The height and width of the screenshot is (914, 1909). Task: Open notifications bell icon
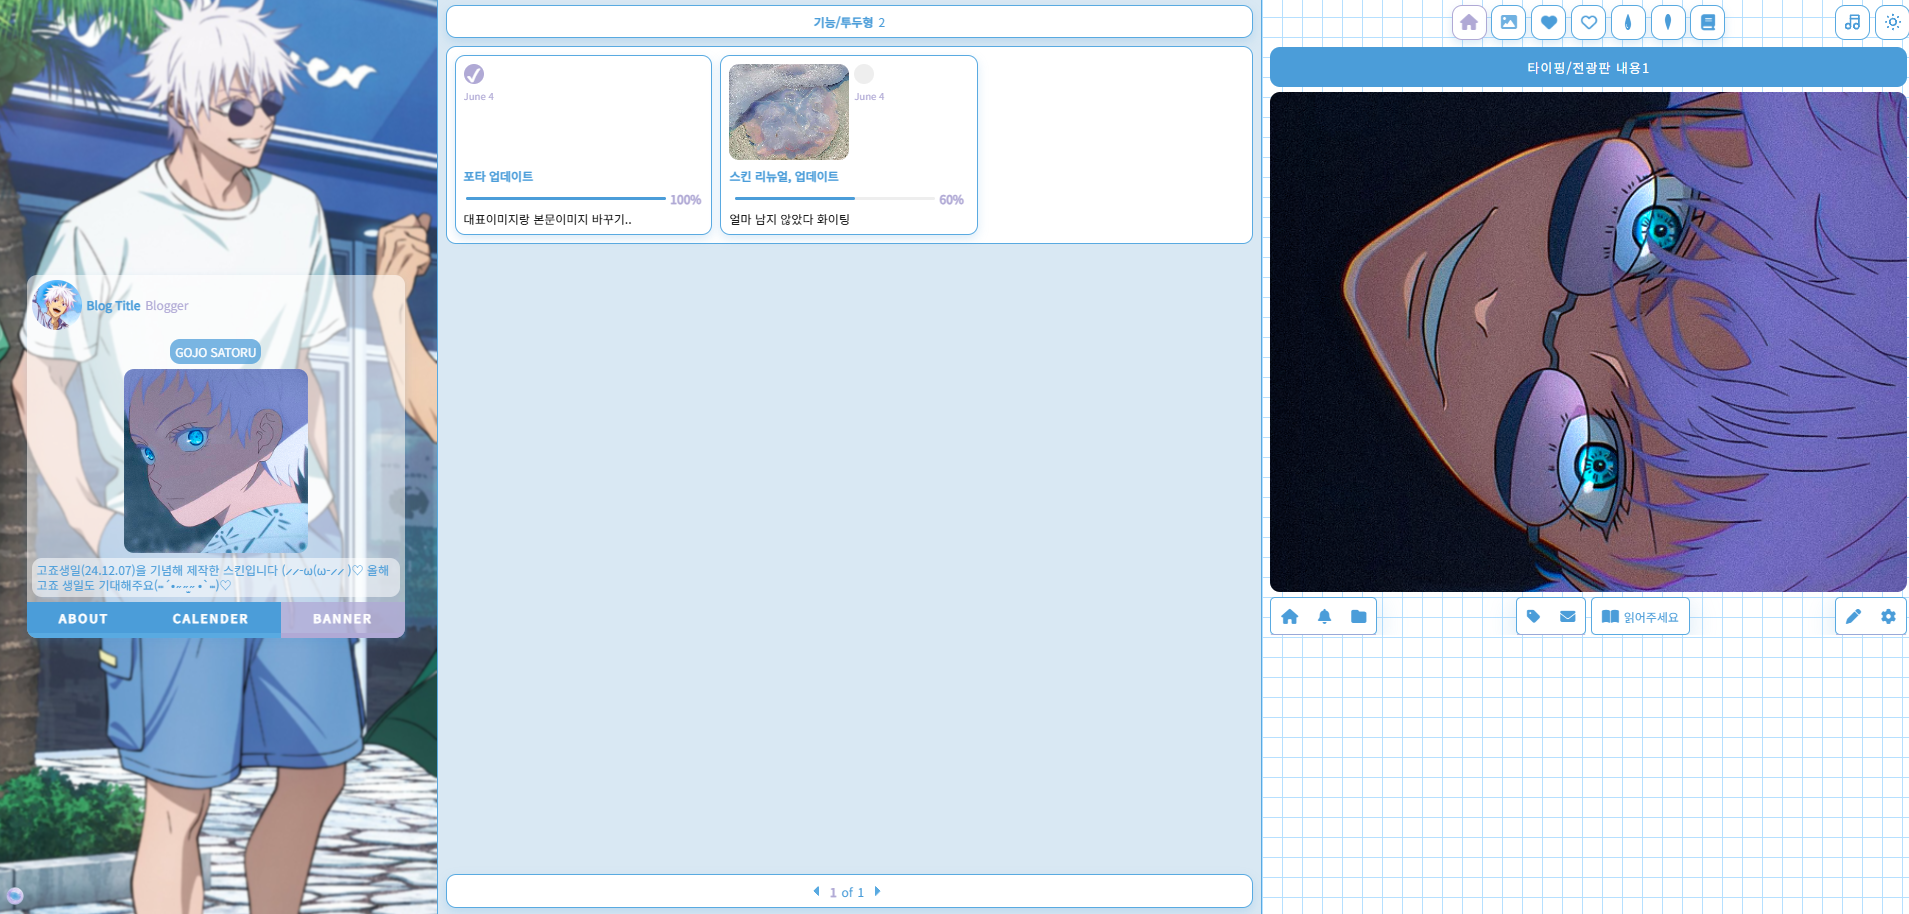click(x=1324, y=617)
